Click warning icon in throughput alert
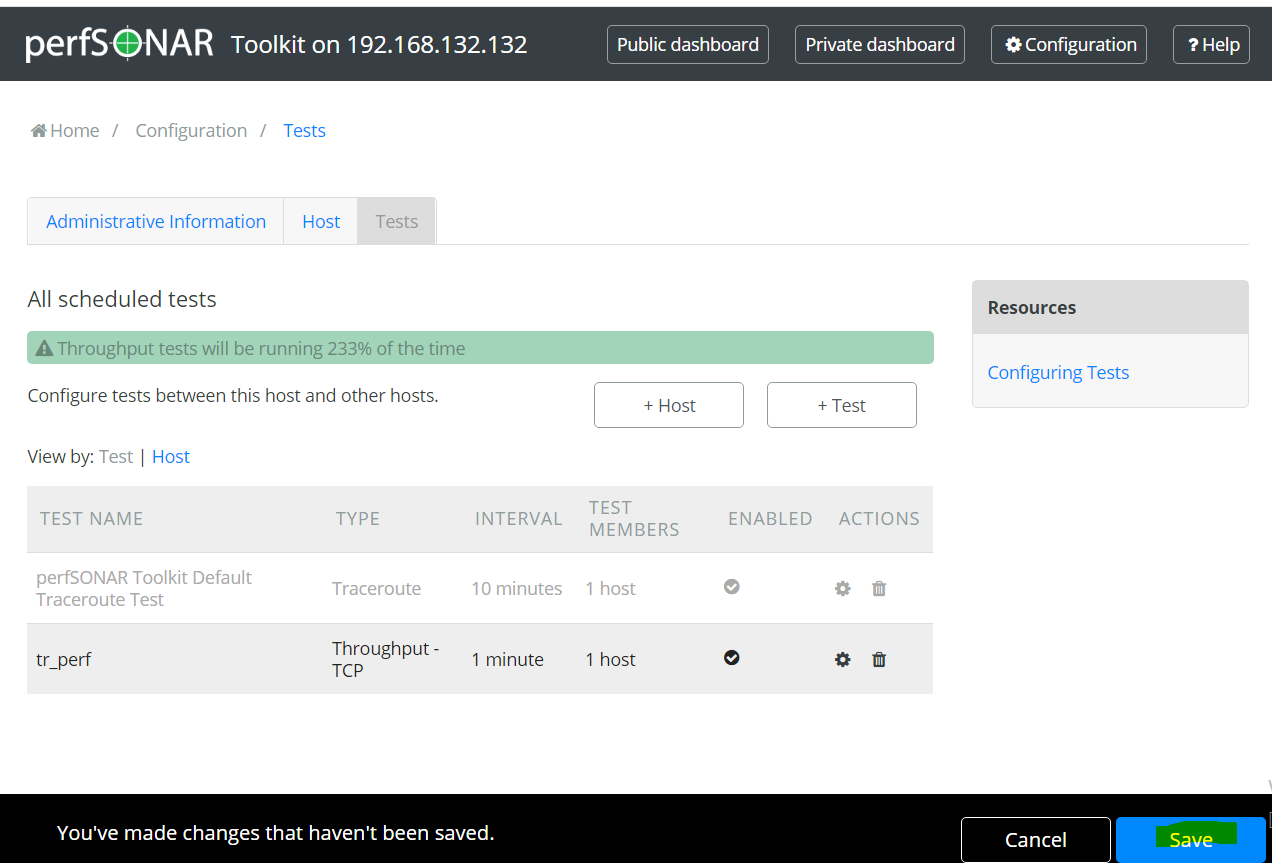 [44, 348]
